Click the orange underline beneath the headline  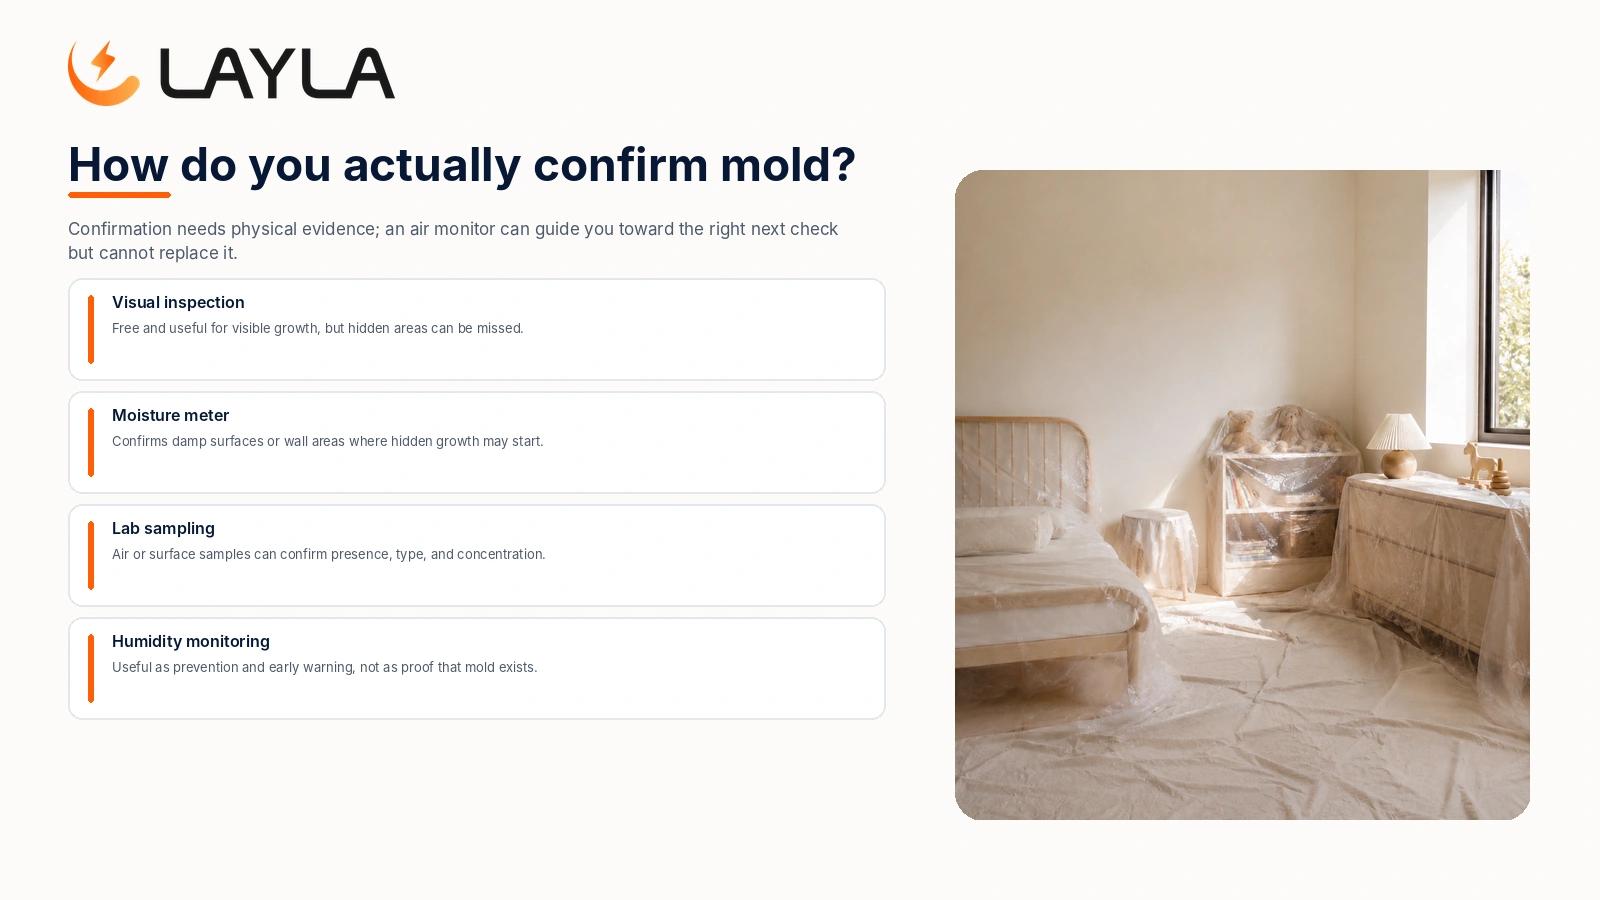[119, 195]
